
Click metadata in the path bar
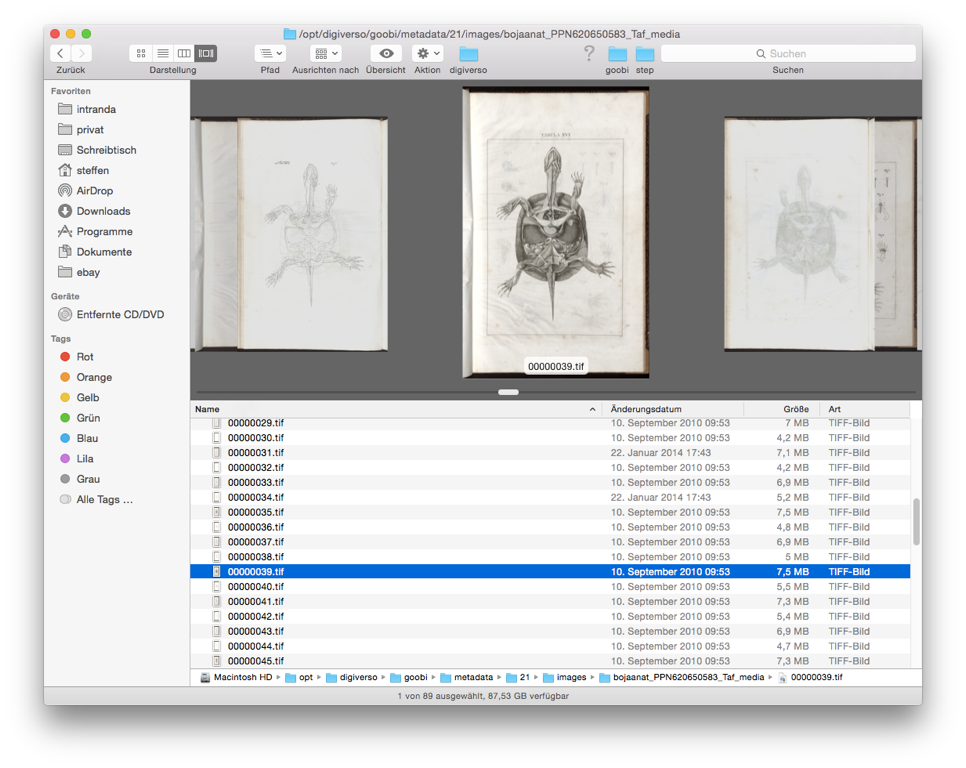(467, 677)
